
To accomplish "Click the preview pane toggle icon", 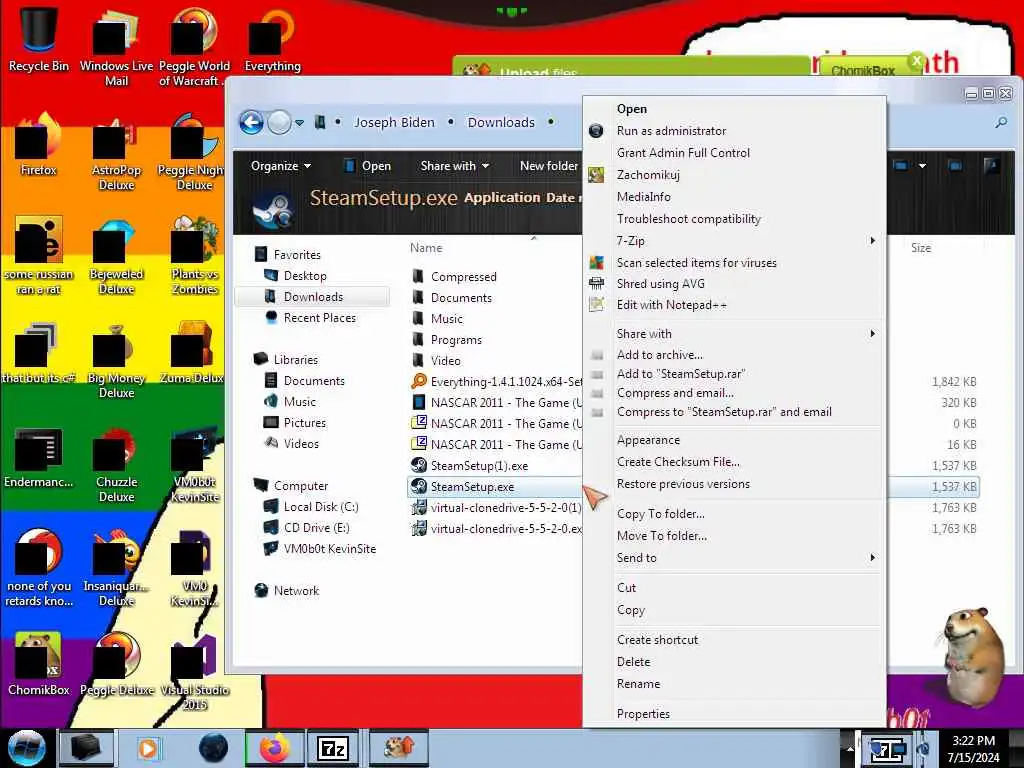I will tap(955, 166).
